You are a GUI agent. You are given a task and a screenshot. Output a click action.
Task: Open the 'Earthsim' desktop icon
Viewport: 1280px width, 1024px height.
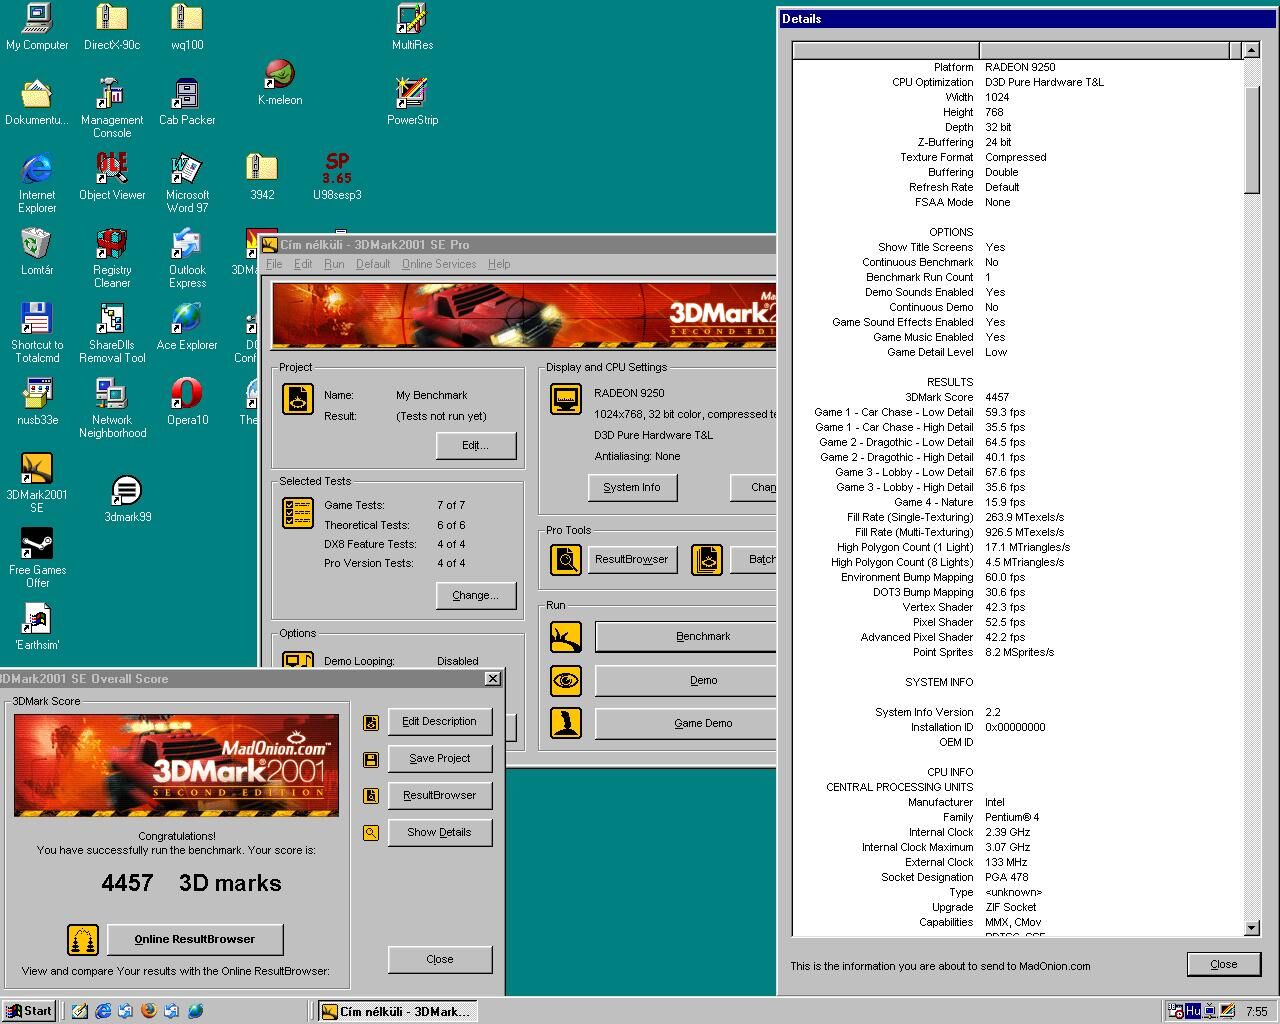click(37, 627)
